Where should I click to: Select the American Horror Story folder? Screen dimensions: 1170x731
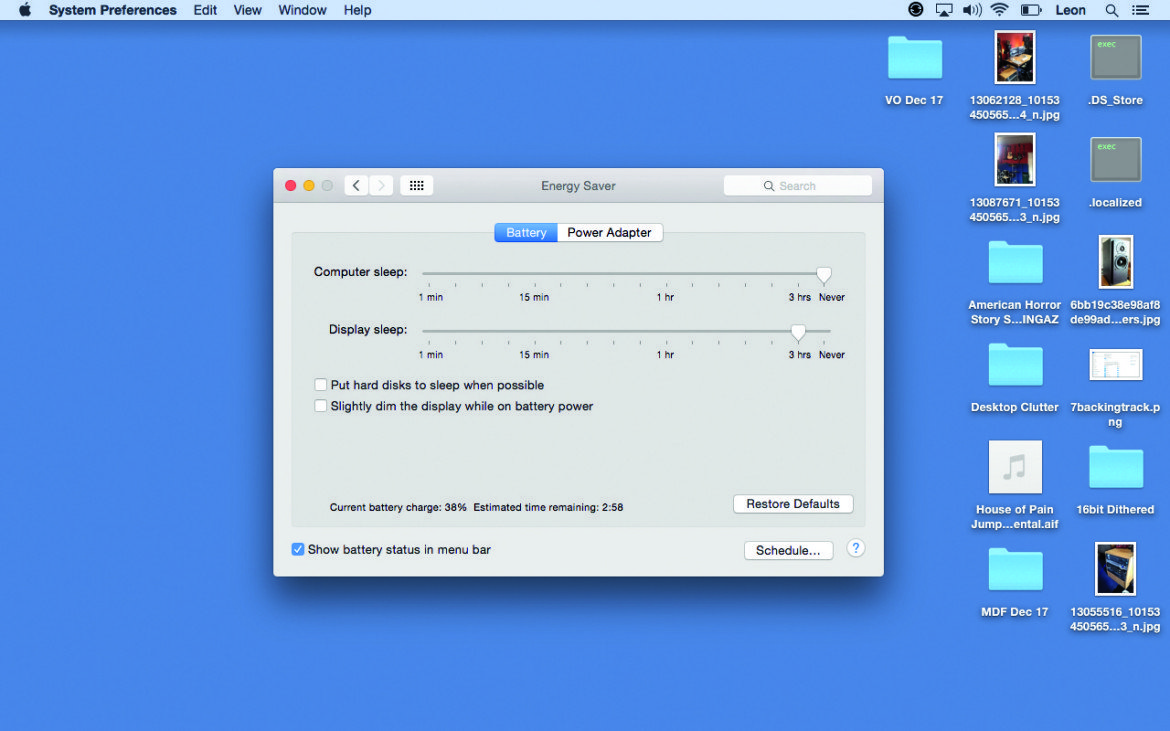[x=1015, y=262]
